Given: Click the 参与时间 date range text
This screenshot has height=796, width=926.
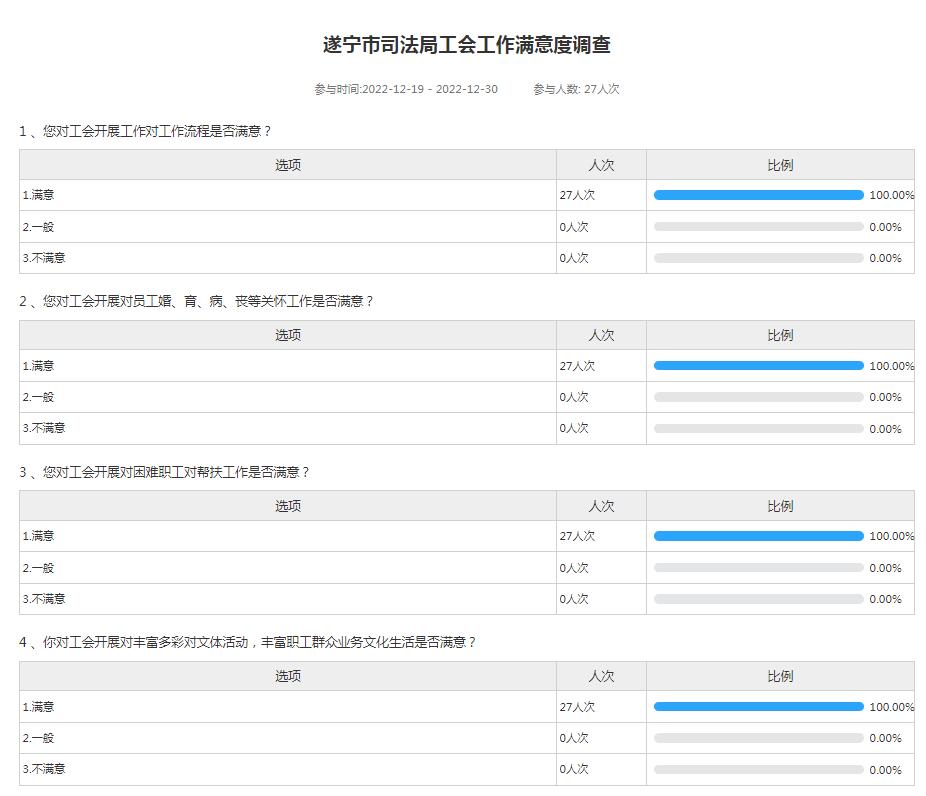Looking at the screenshot, I should point(405,89).
